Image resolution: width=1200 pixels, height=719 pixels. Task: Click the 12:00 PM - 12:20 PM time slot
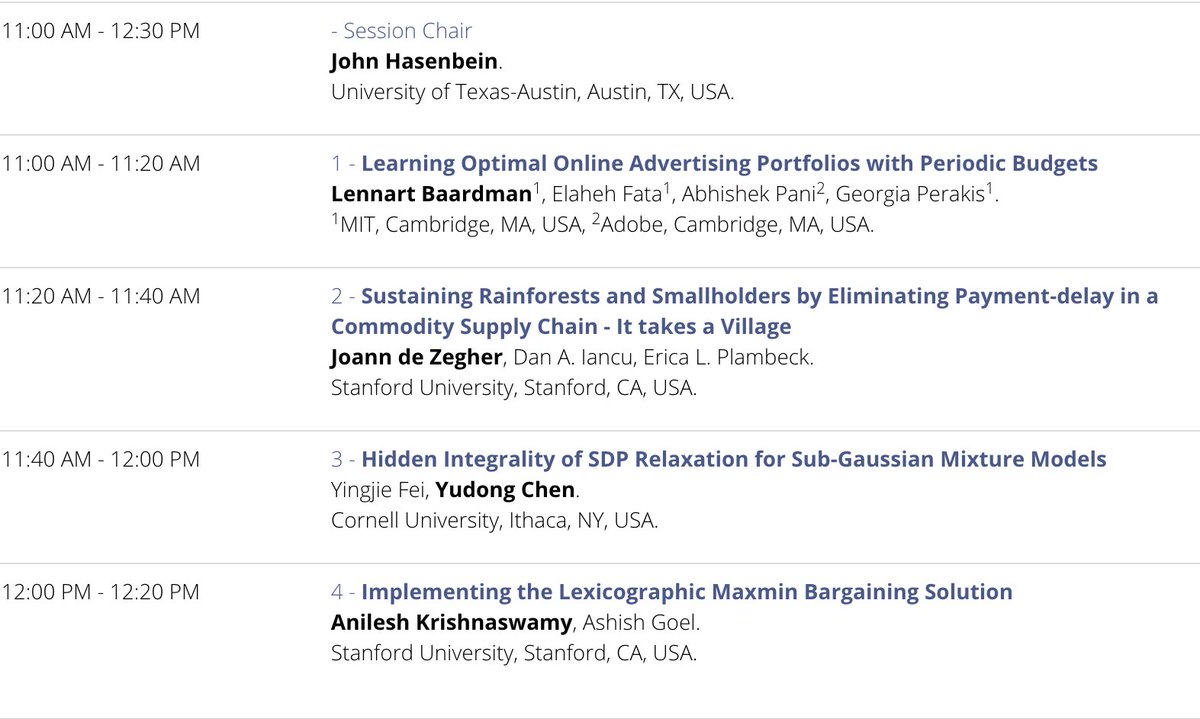pyautogui.click(x=100, y=591)
